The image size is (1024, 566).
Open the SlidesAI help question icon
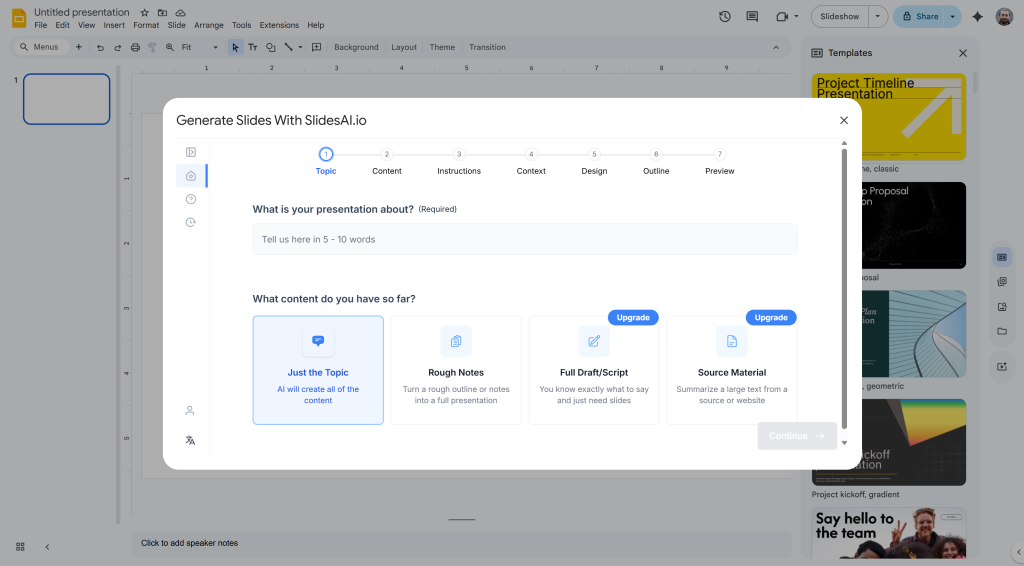click(x=191, y=199)
